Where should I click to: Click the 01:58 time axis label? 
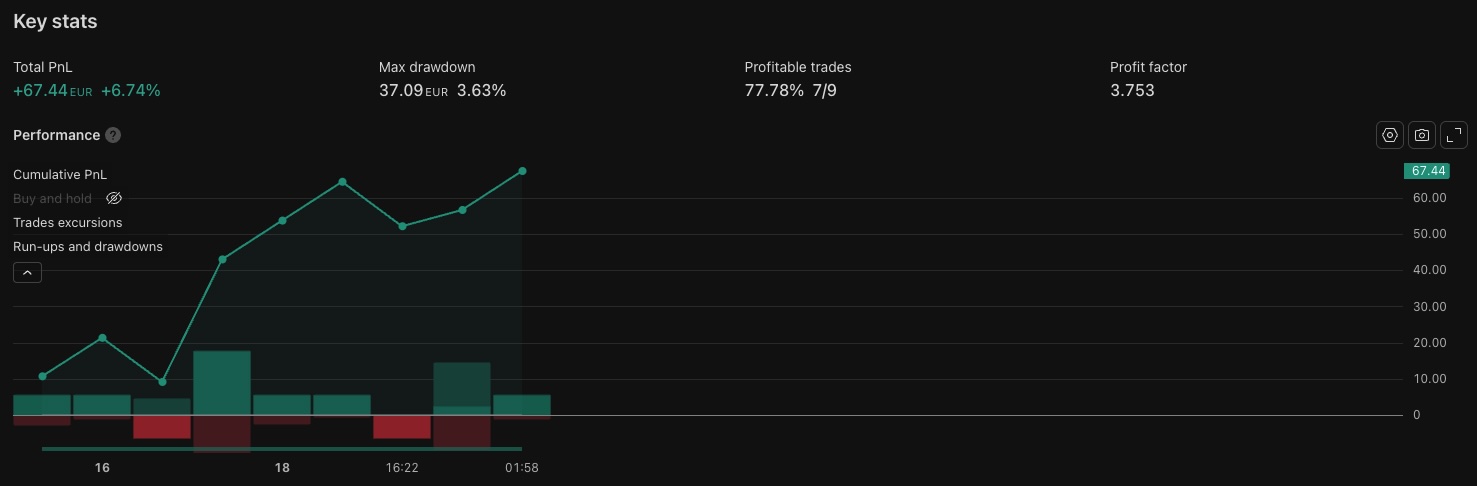(x=522, y=468)
